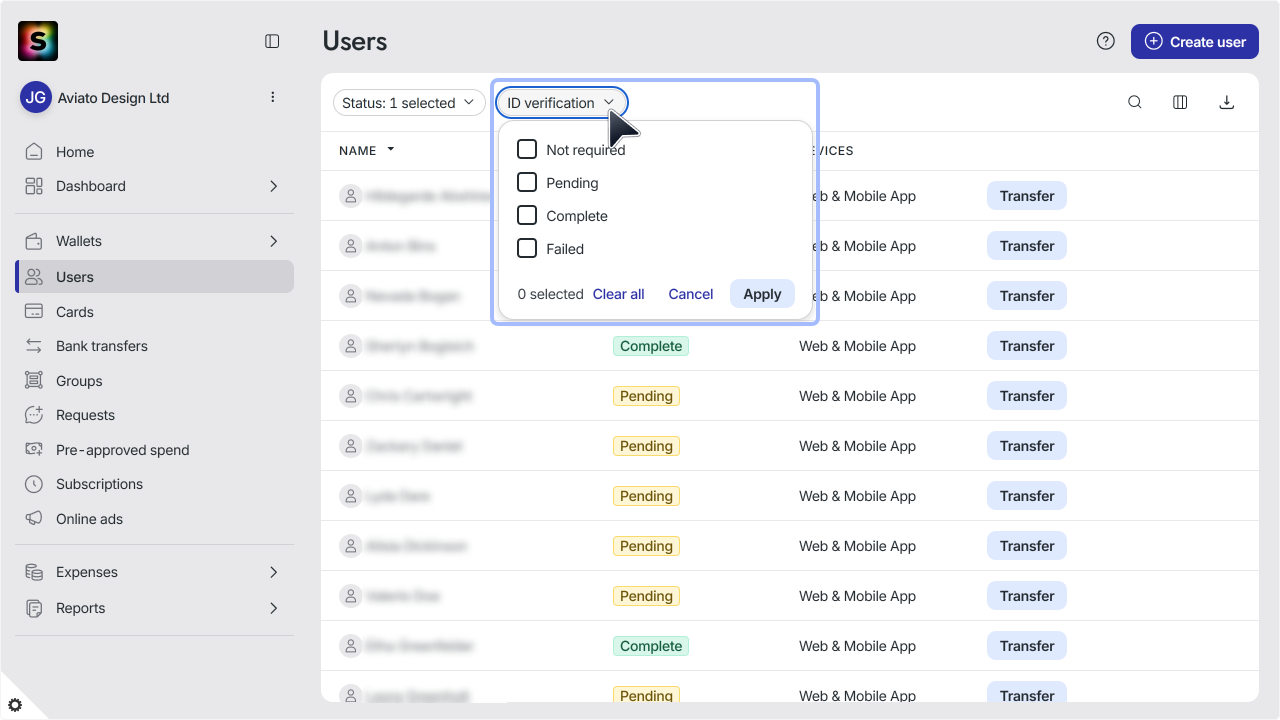Collapse the sidebar panel icon
Screen dimensions: 1280x720
pos(272,41)
